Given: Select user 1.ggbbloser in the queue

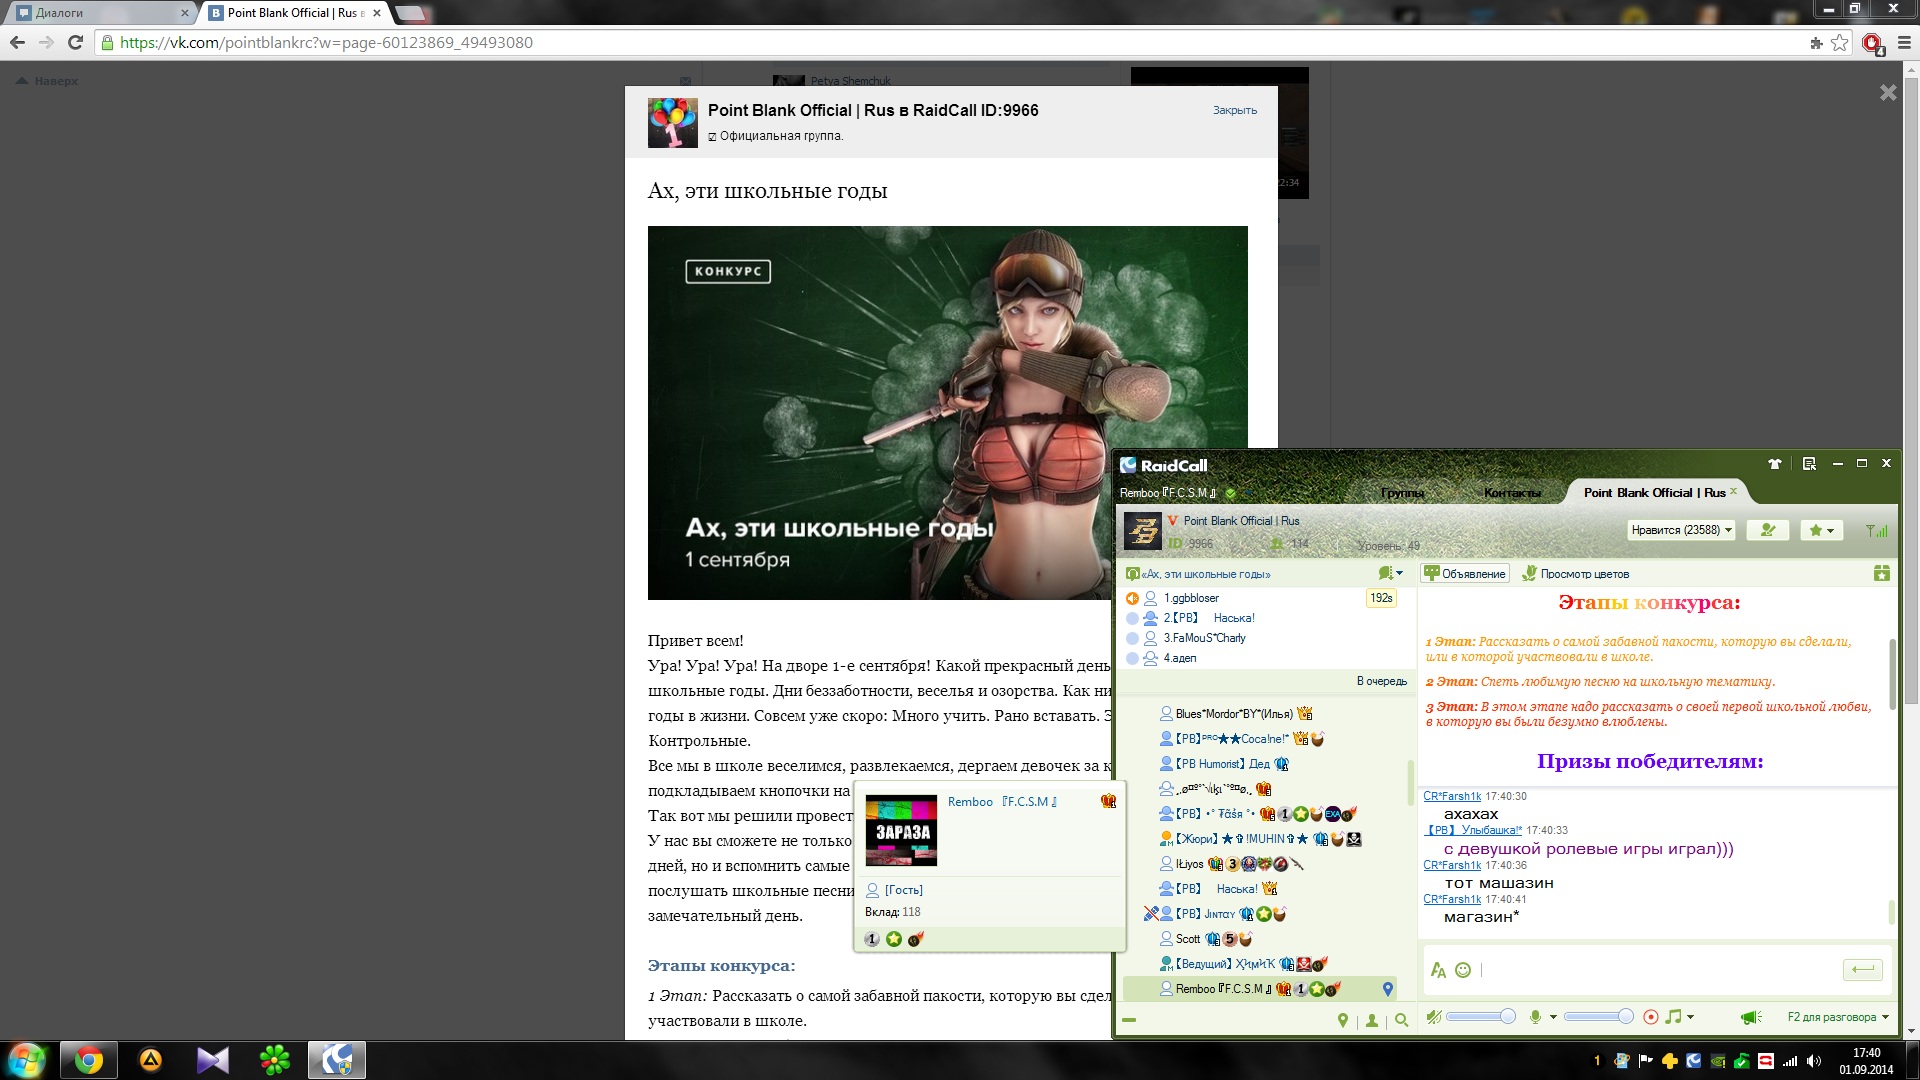Looking at the screenshot, I should tap(1191, 598).
